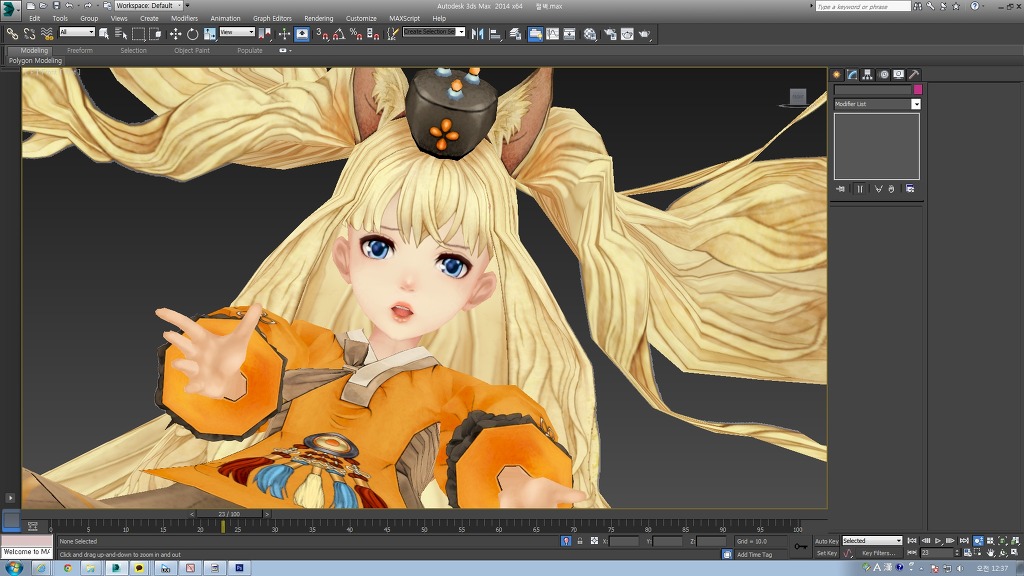
Task: Open the Hierarchy command panel tab
Action: (x=867, y=74)
